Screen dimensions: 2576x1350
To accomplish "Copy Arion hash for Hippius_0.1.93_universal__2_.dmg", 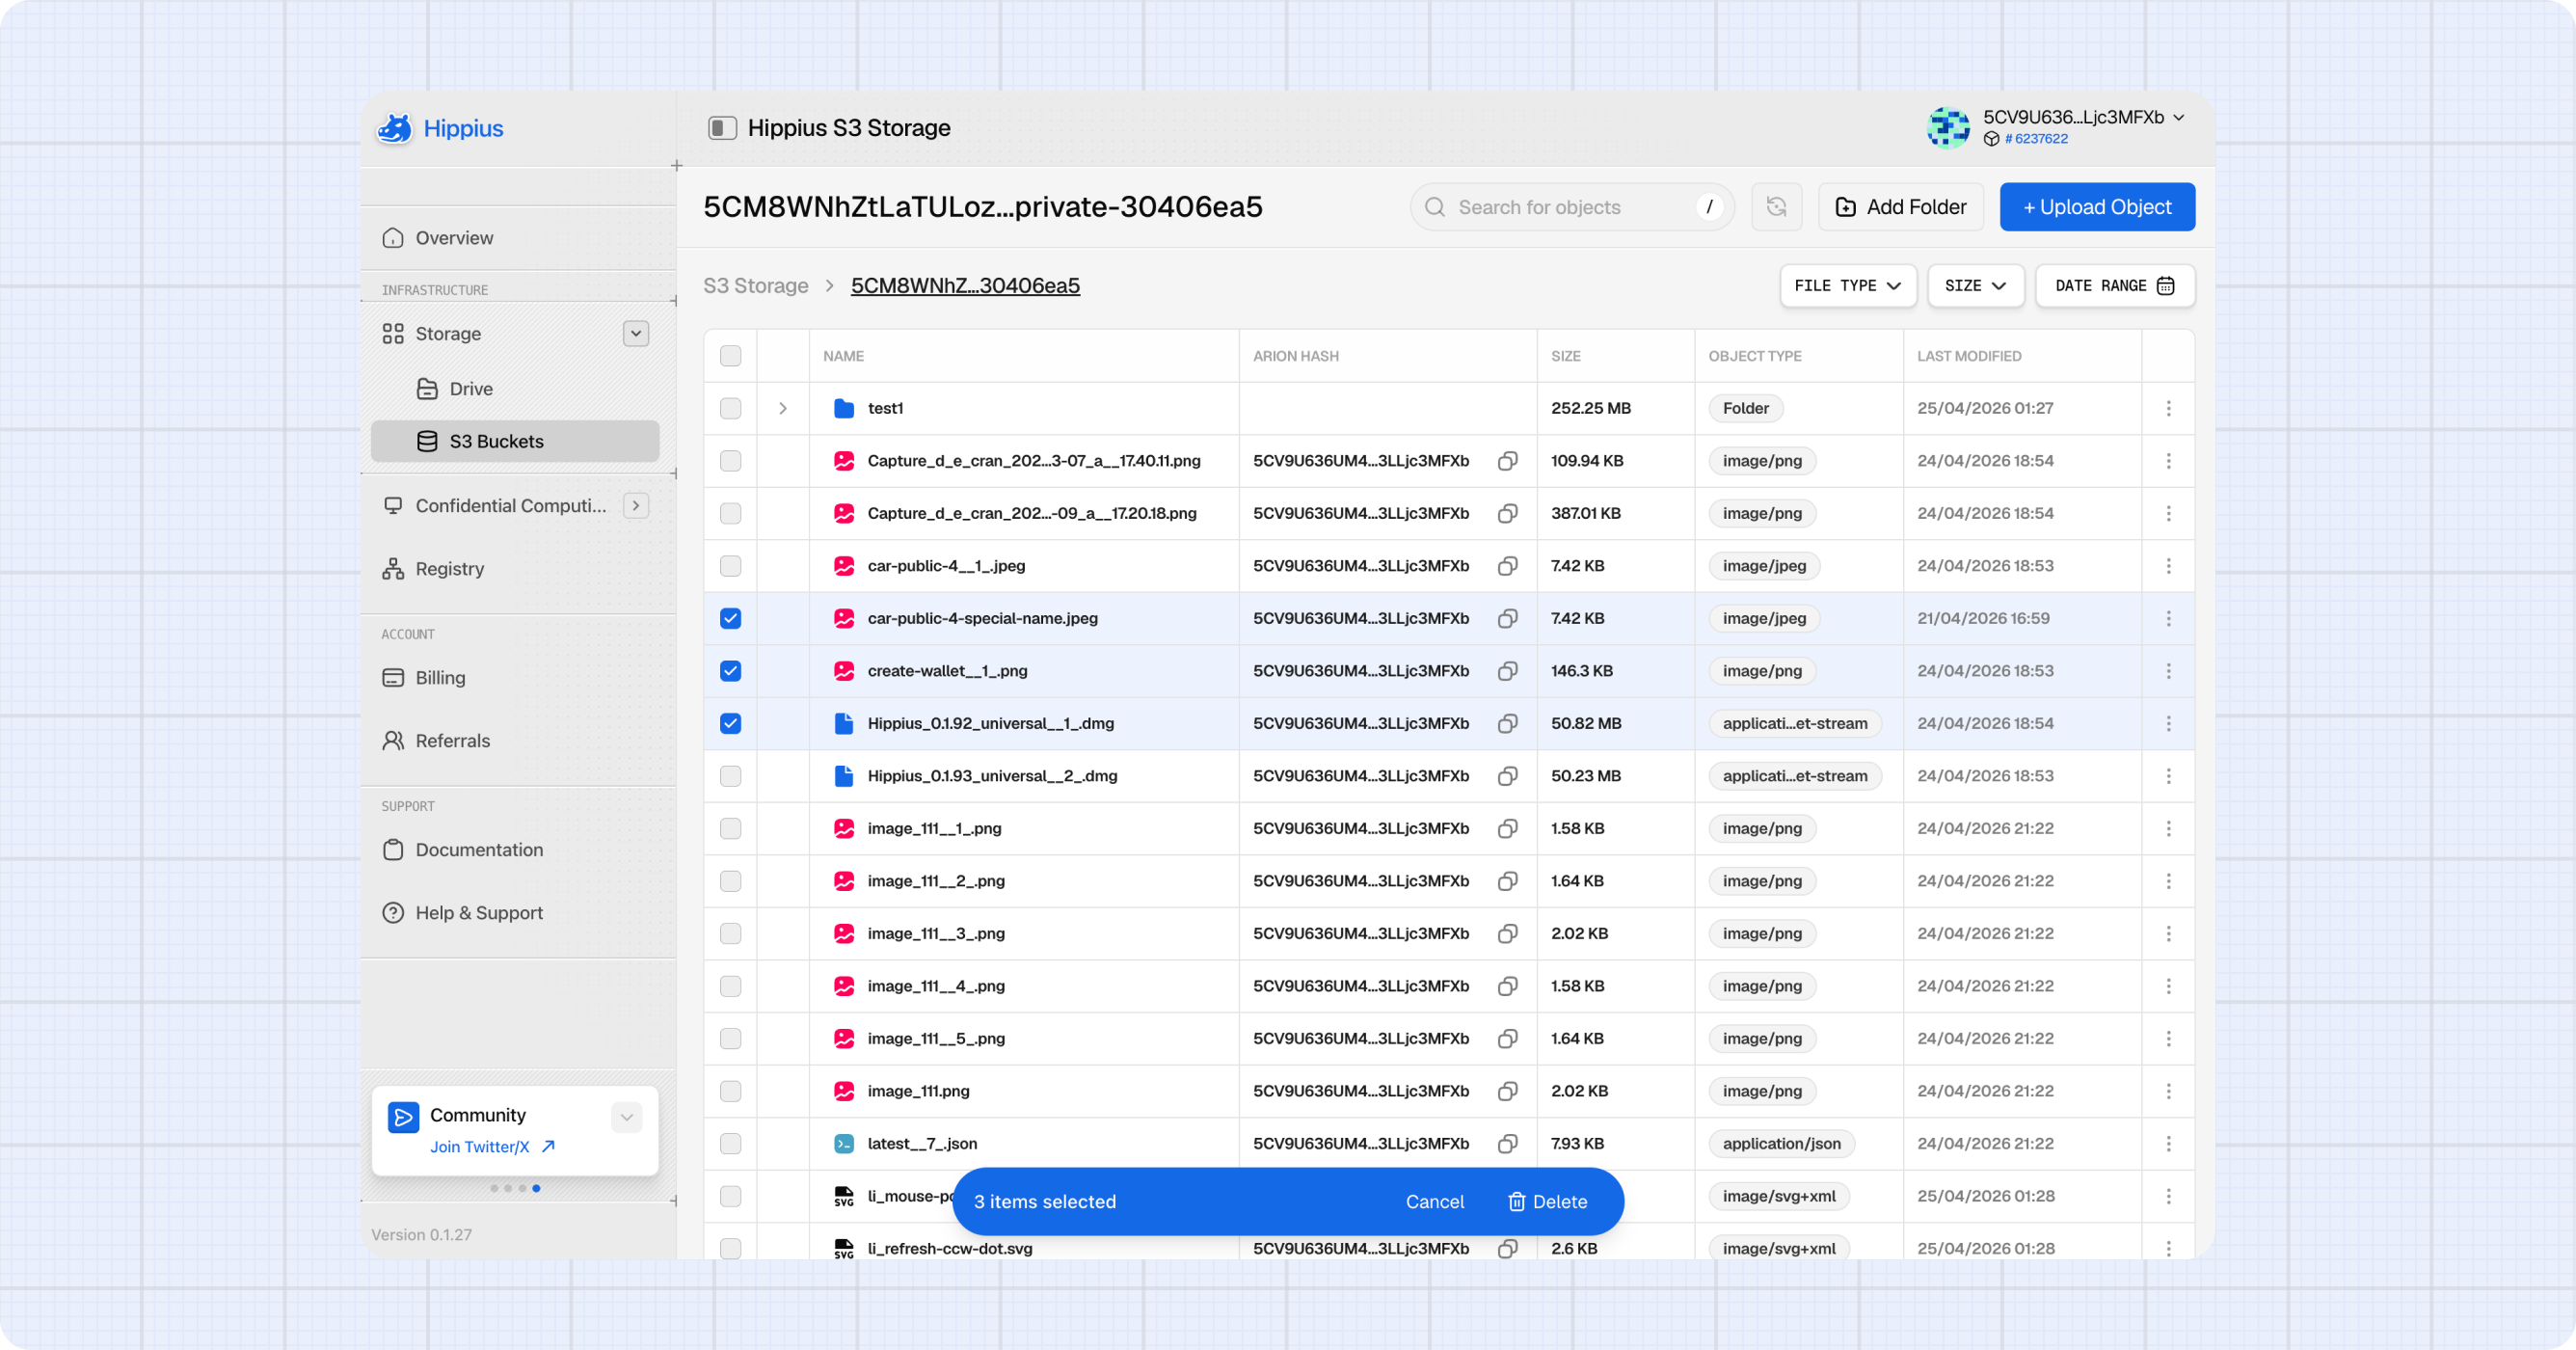I will 1507,776.
